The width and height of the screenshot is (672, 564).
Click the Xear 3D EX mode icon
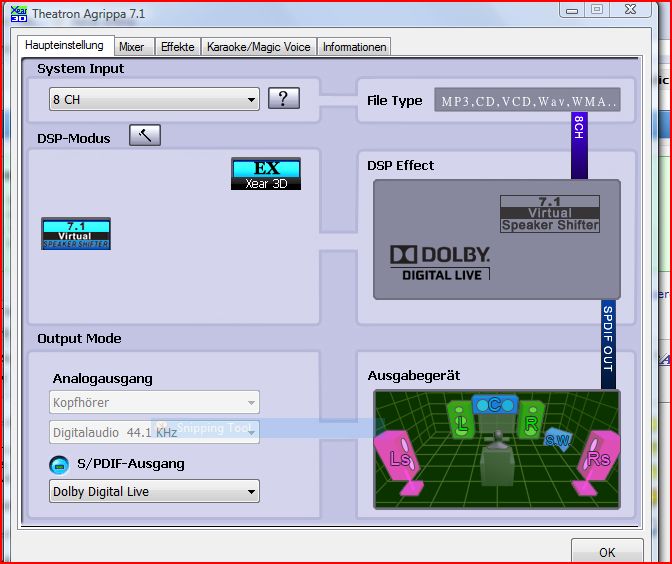[266, 174]
